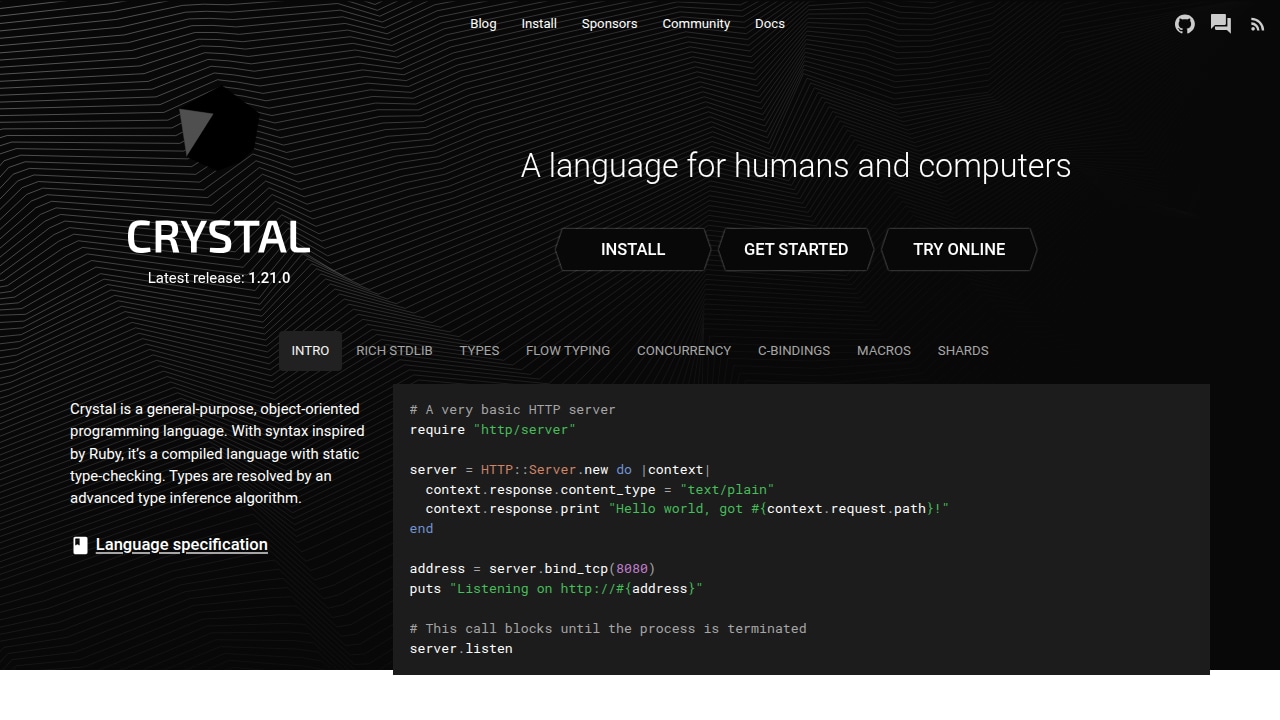Click the 'address = server.bind_tcp(8080)' line
Image resolution: width=1280 pixels, height=720 pixels.
coord(533,569)
